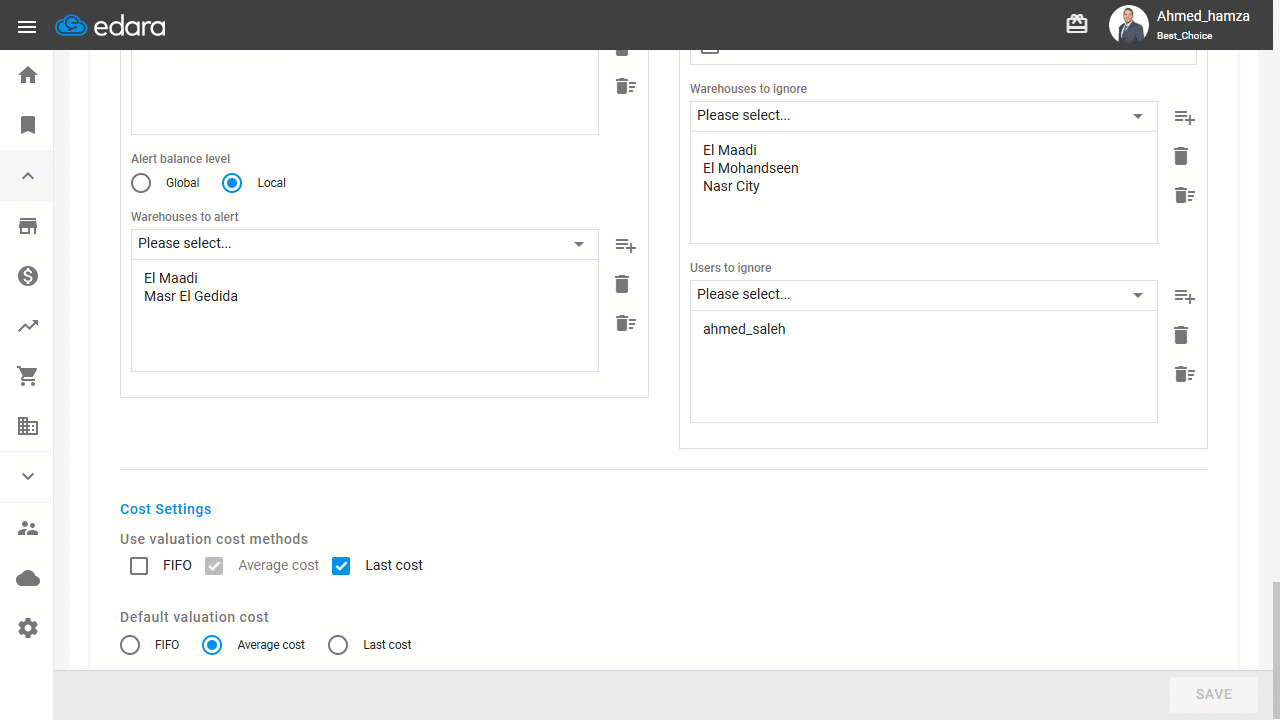Viewport: 1280px width, 720px height.
Task: Open the hamburger navigation menu
Action: tap(27, 26)
